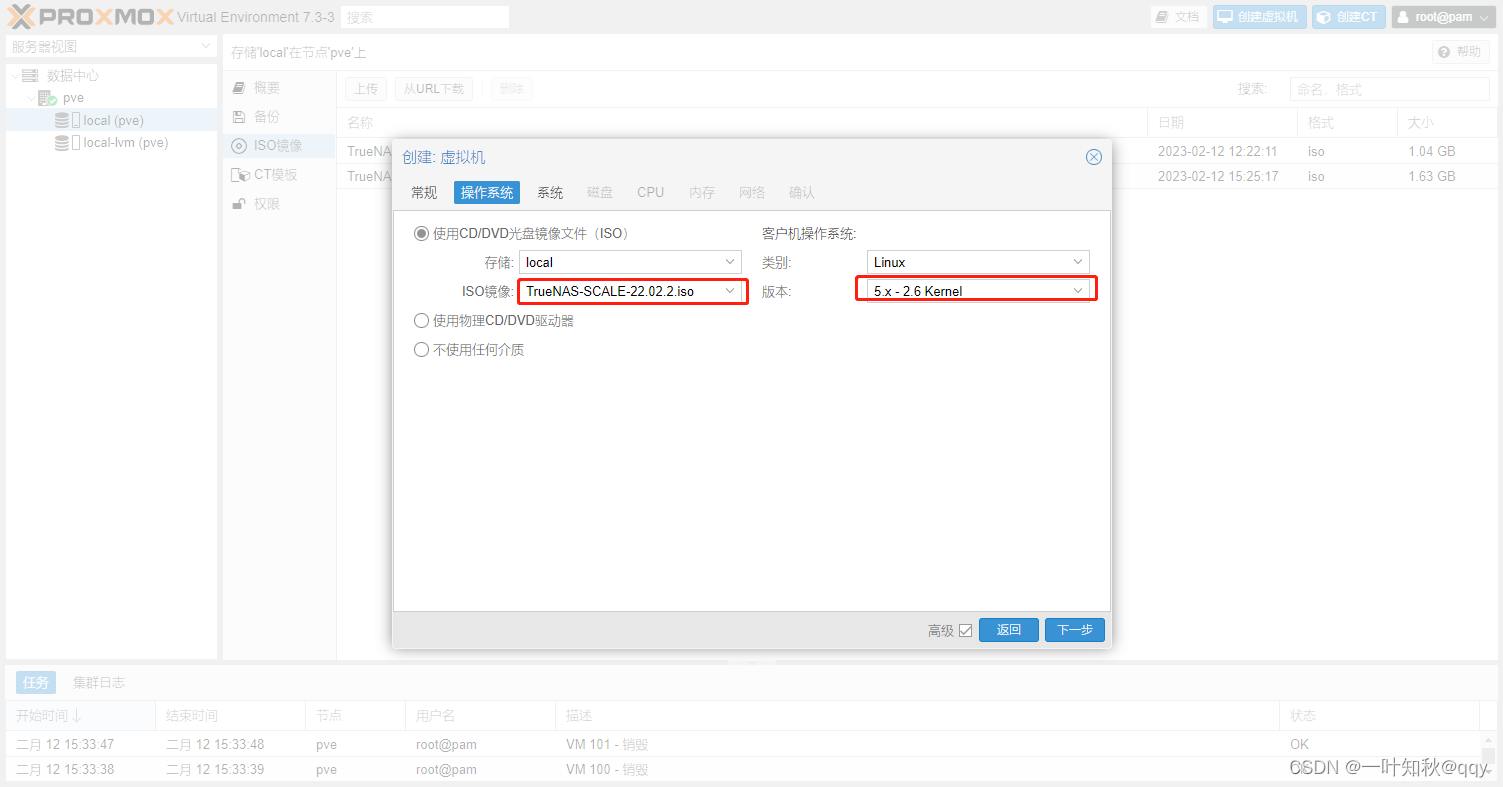Select local-lvm (pve) storage in tree
The image size is (1503, 787).
111,142
